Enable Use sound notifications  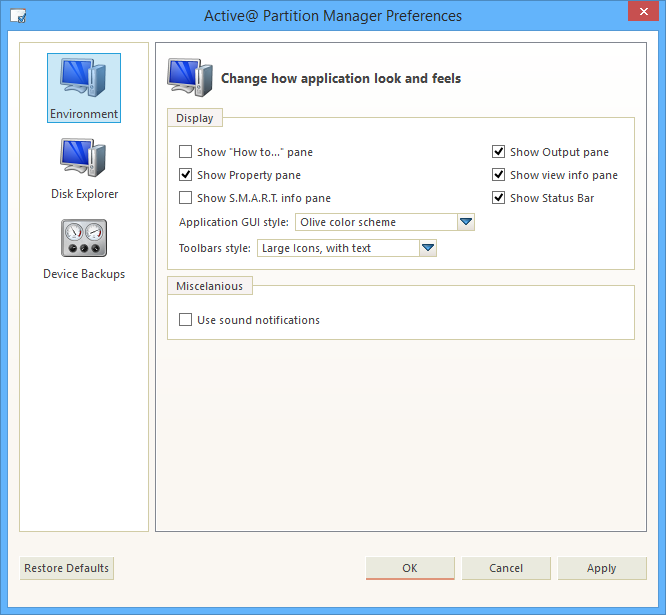tap(185, 319)
